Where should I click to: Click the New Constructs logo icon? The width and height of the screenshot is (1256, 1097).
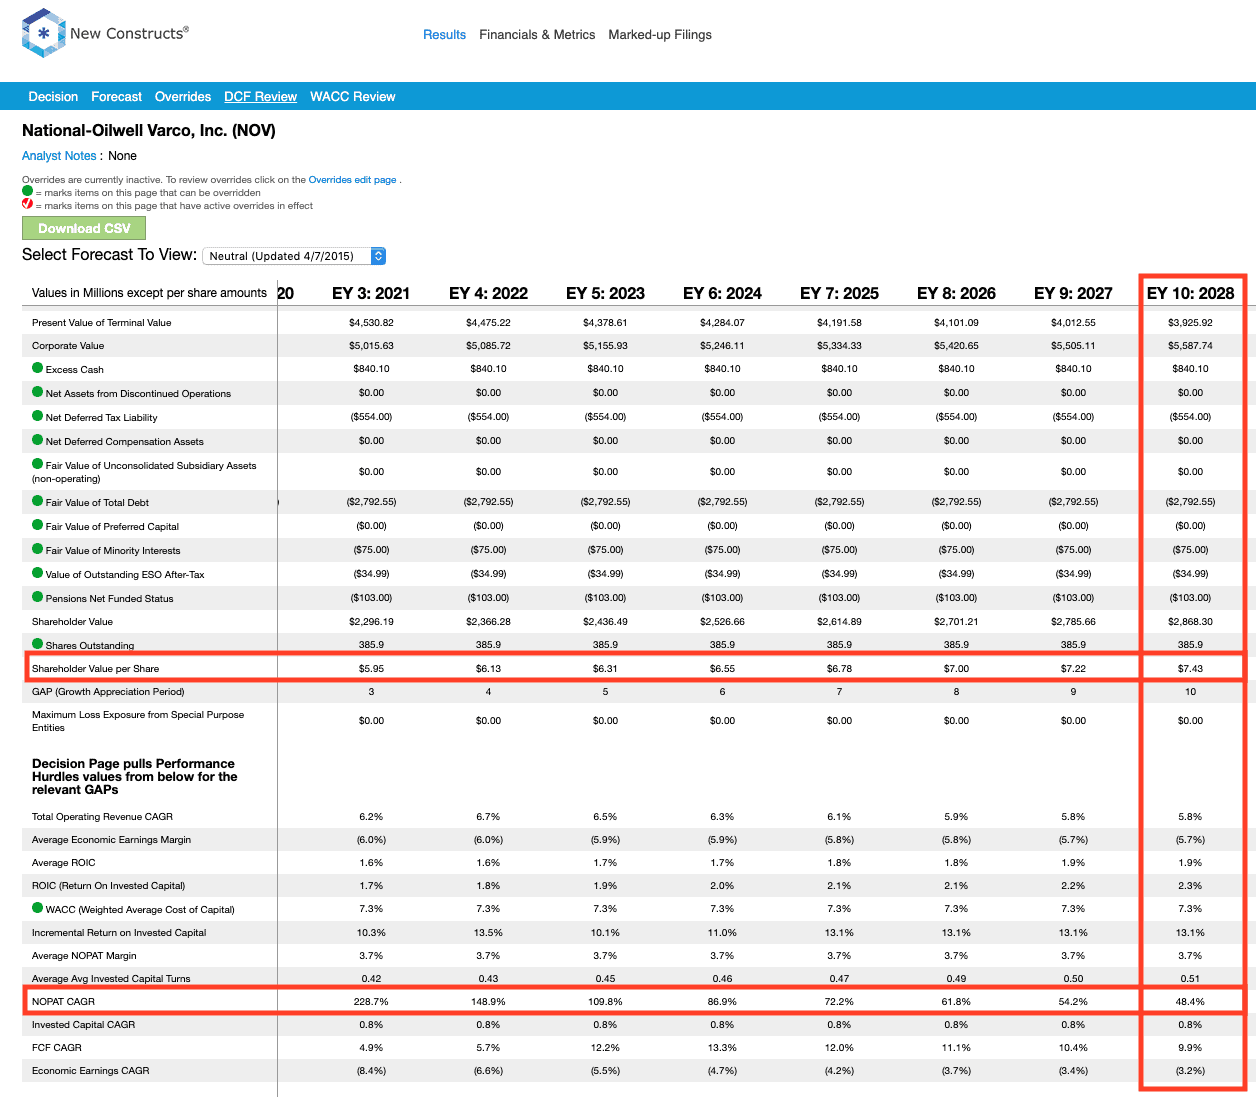click(43, 33)
